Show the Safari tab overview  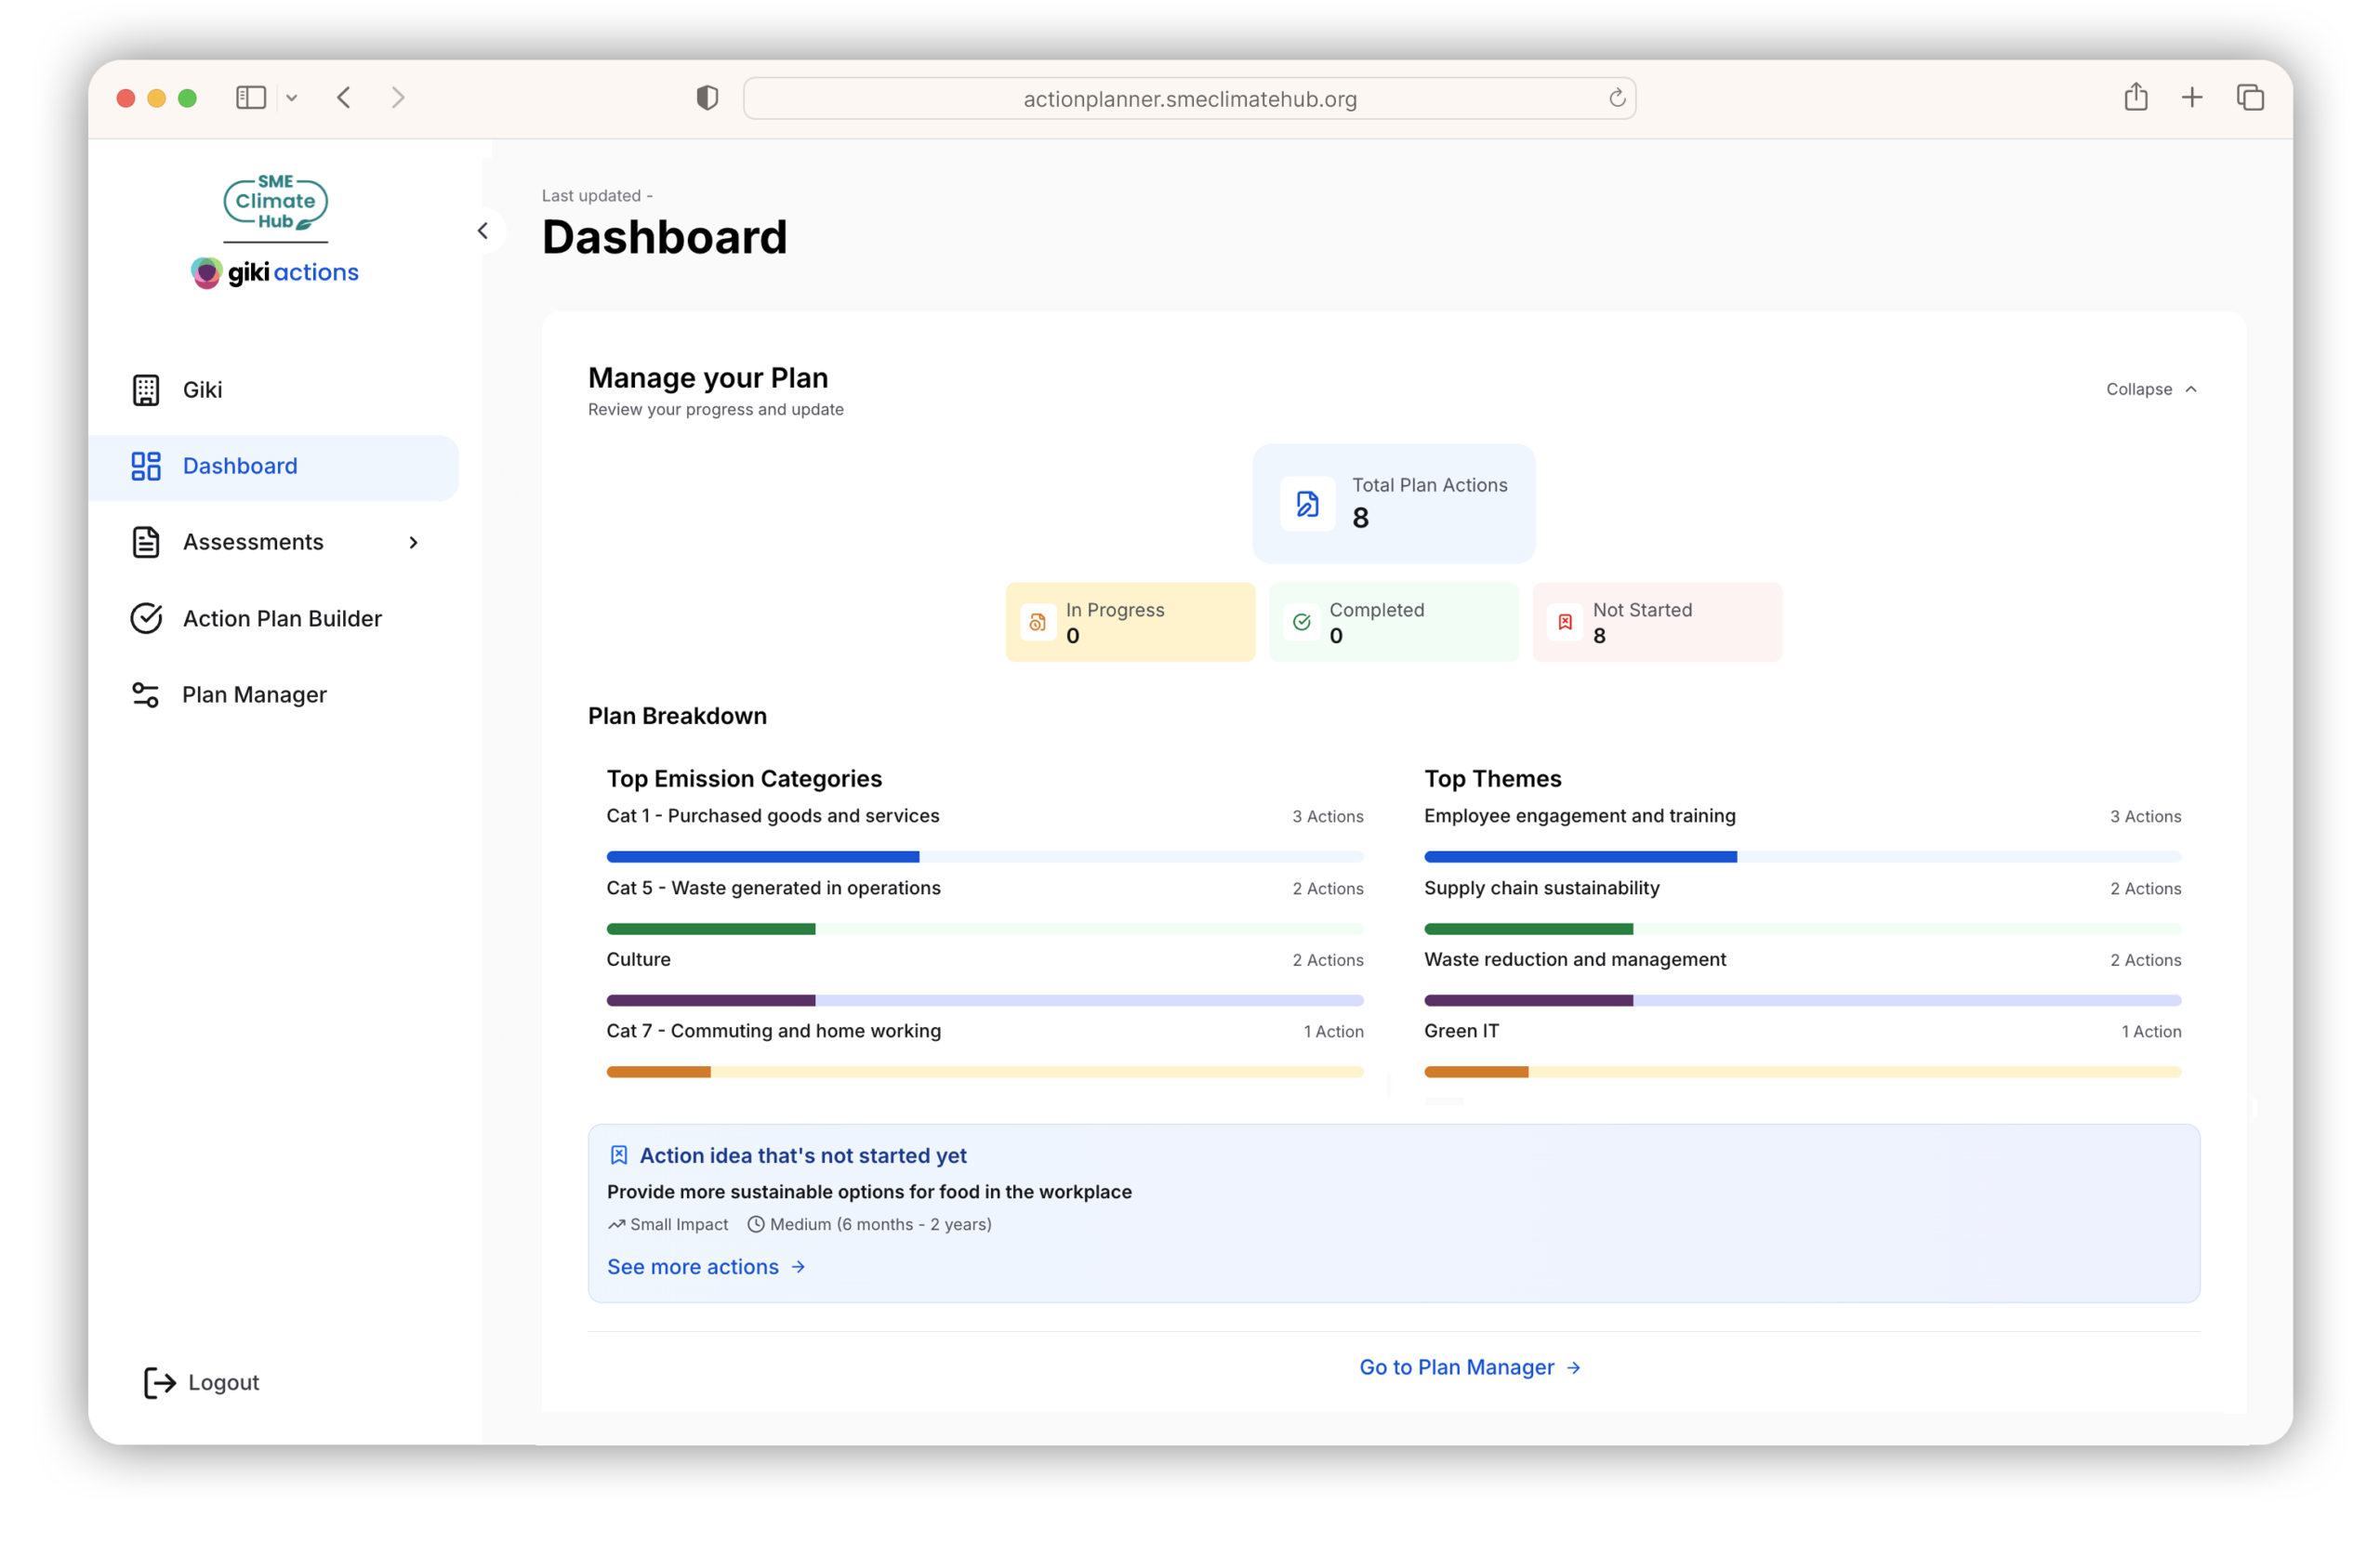tap(2249, 97)
